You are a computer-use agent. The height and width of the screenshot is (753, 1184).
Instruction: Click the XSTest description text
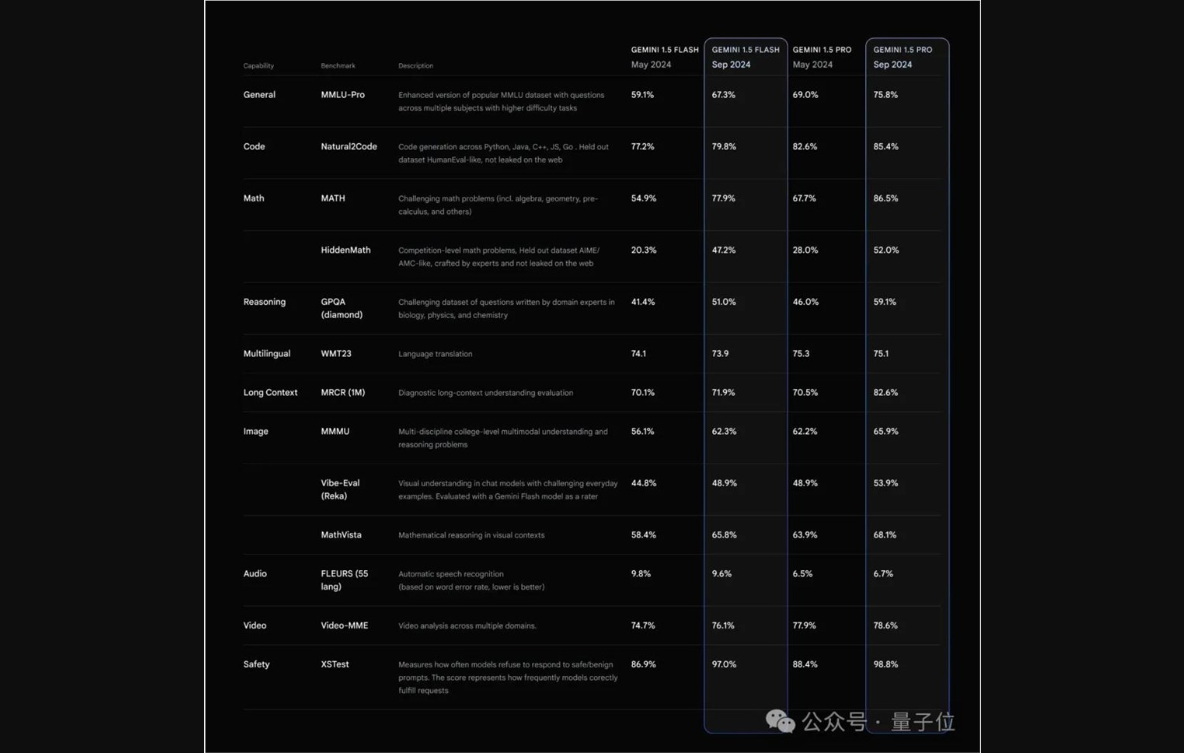tap(508, 677)
